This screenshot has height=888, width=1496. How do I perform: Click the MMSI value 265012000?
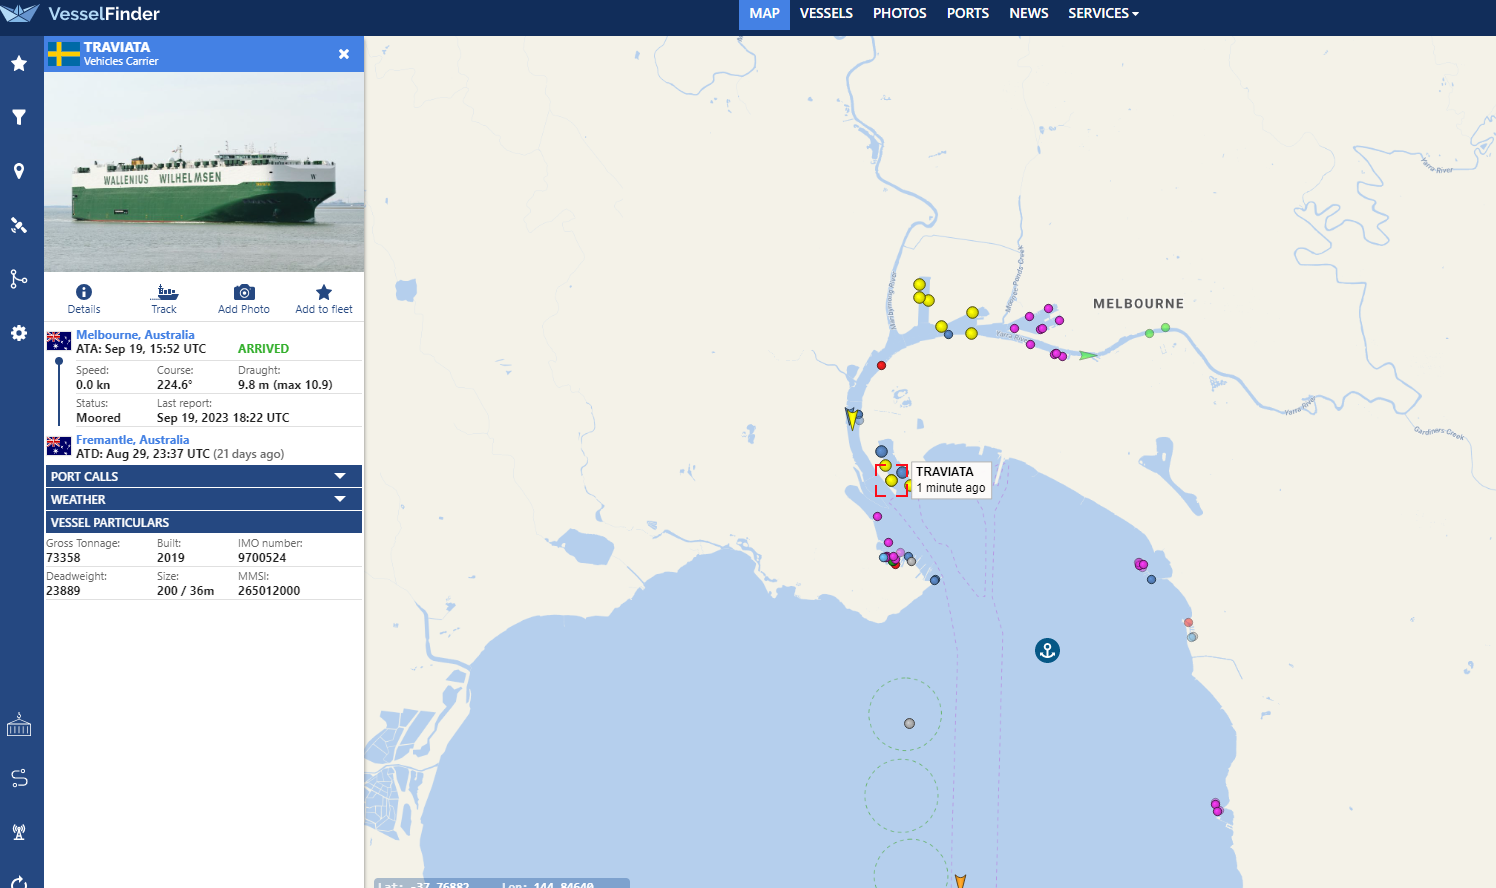point(269,591)
